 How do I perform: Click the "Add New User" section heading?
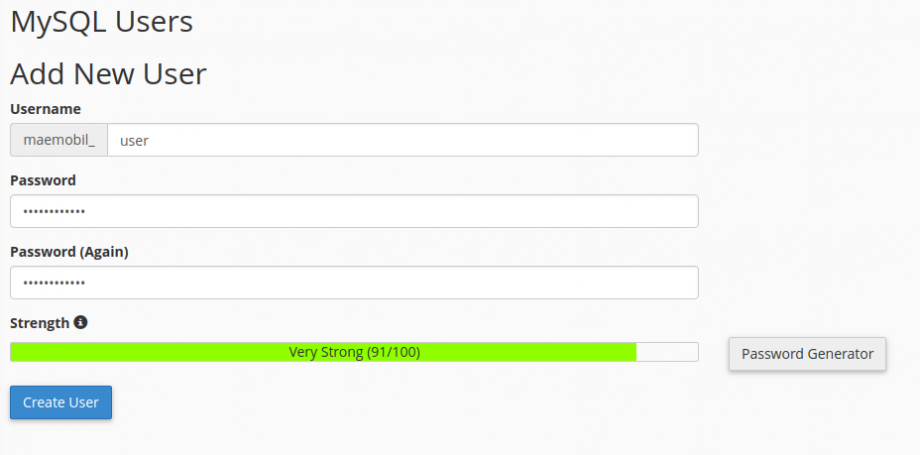[108, 74]
